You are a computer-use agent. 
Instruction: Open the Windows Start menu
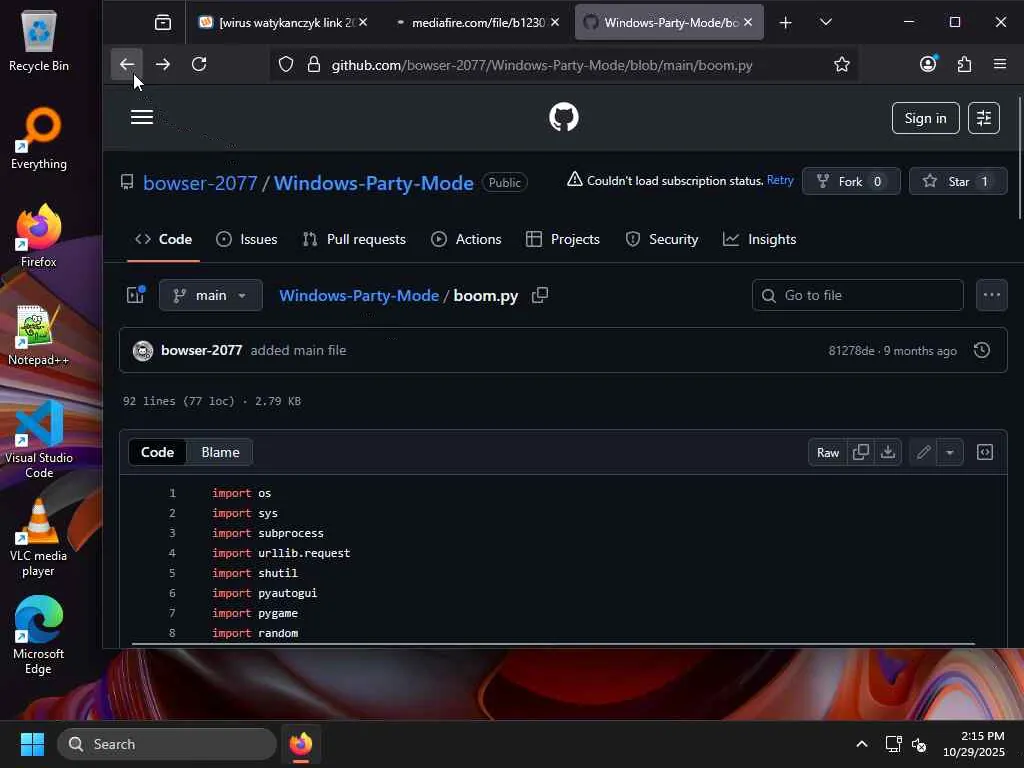[32, 744]
